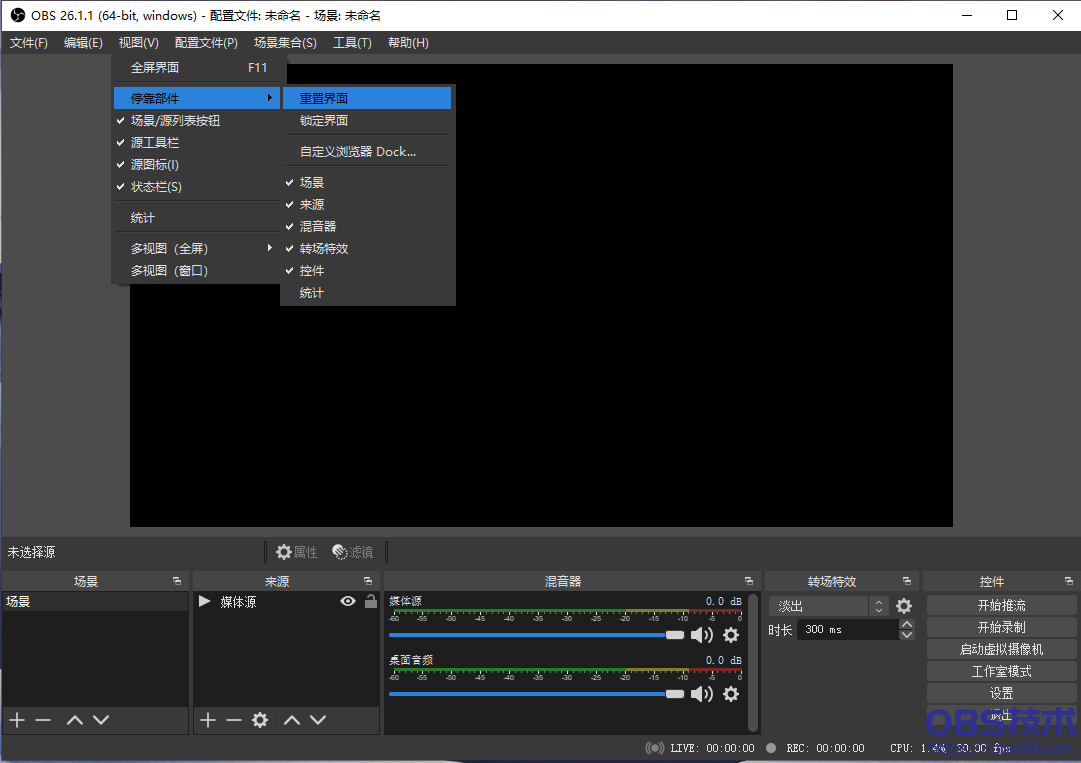Expand 停靠部件 submenu entry

[196, 98]
